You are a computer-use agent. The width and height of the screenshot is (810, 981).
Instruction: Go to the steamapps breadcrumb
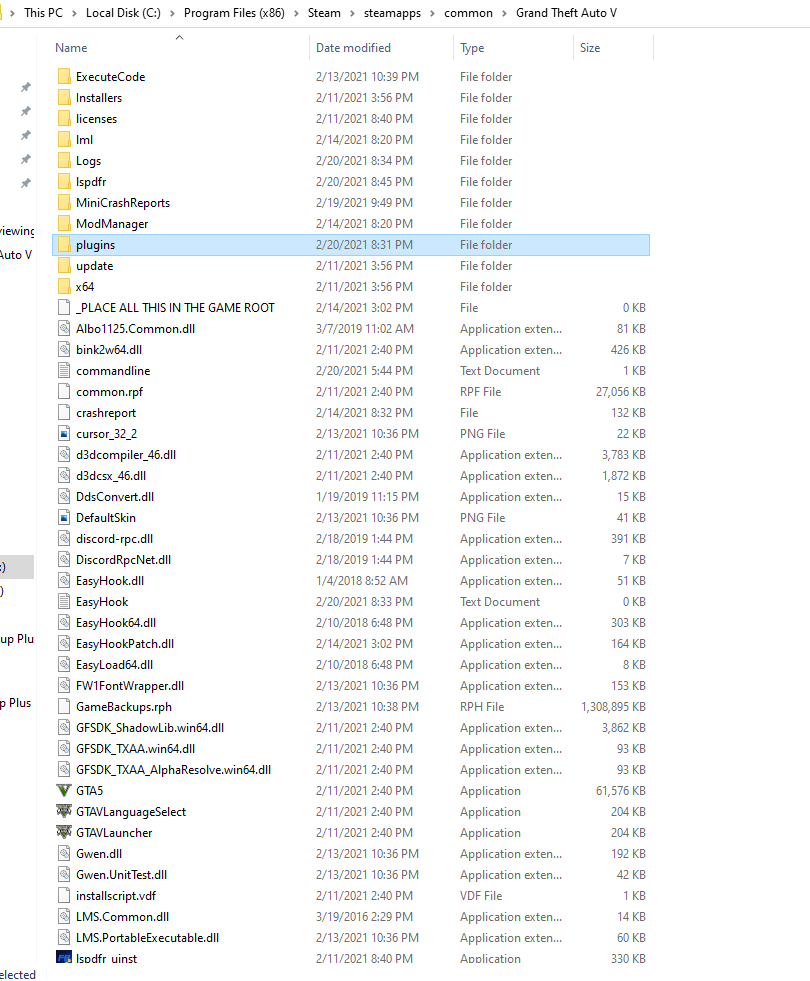click(x=392, y=13)
